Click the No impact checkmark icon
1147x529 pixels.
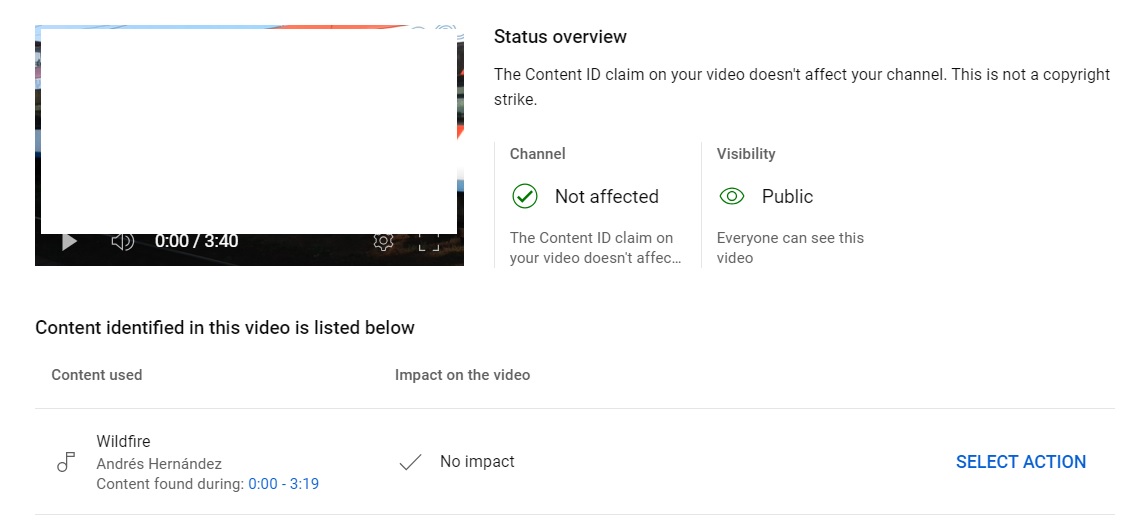click(410, 462)
